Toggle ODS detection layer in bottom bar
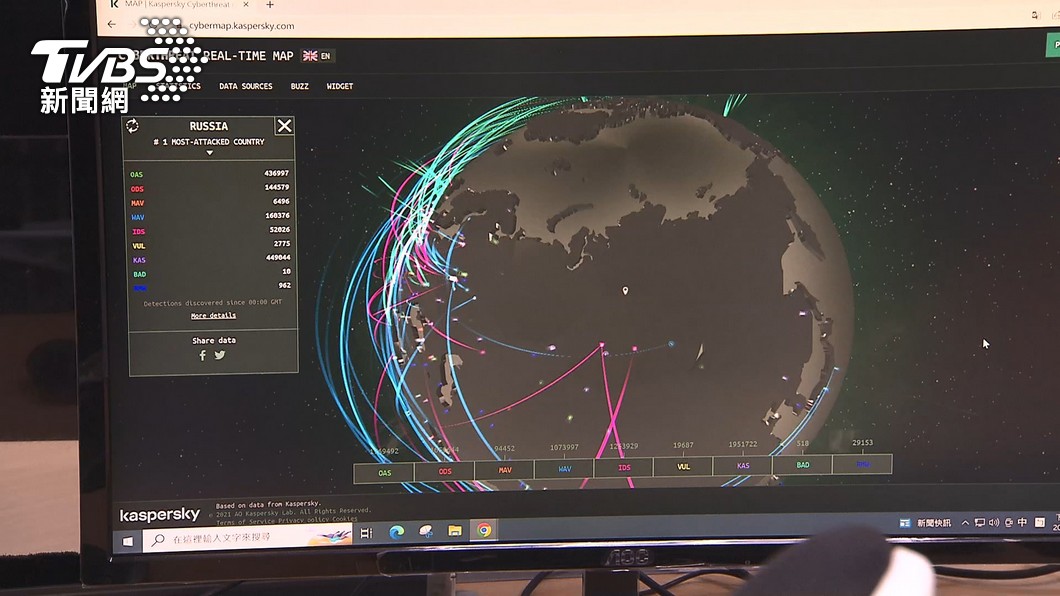Viewport: 1060px width, 596px height. pyautogui.click(x=444, y=471)
